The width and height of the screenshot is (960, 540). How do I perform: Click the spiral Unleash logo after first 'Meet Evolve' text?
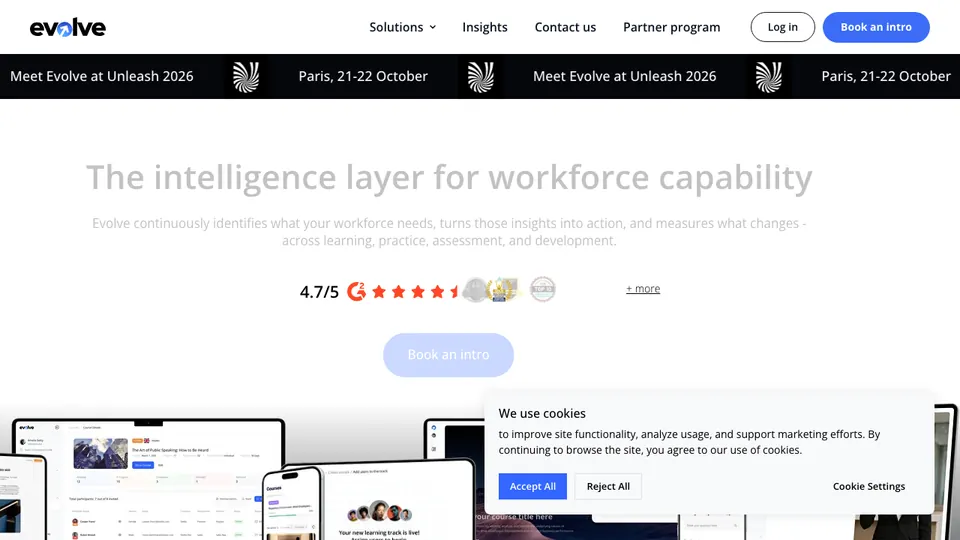246,77
